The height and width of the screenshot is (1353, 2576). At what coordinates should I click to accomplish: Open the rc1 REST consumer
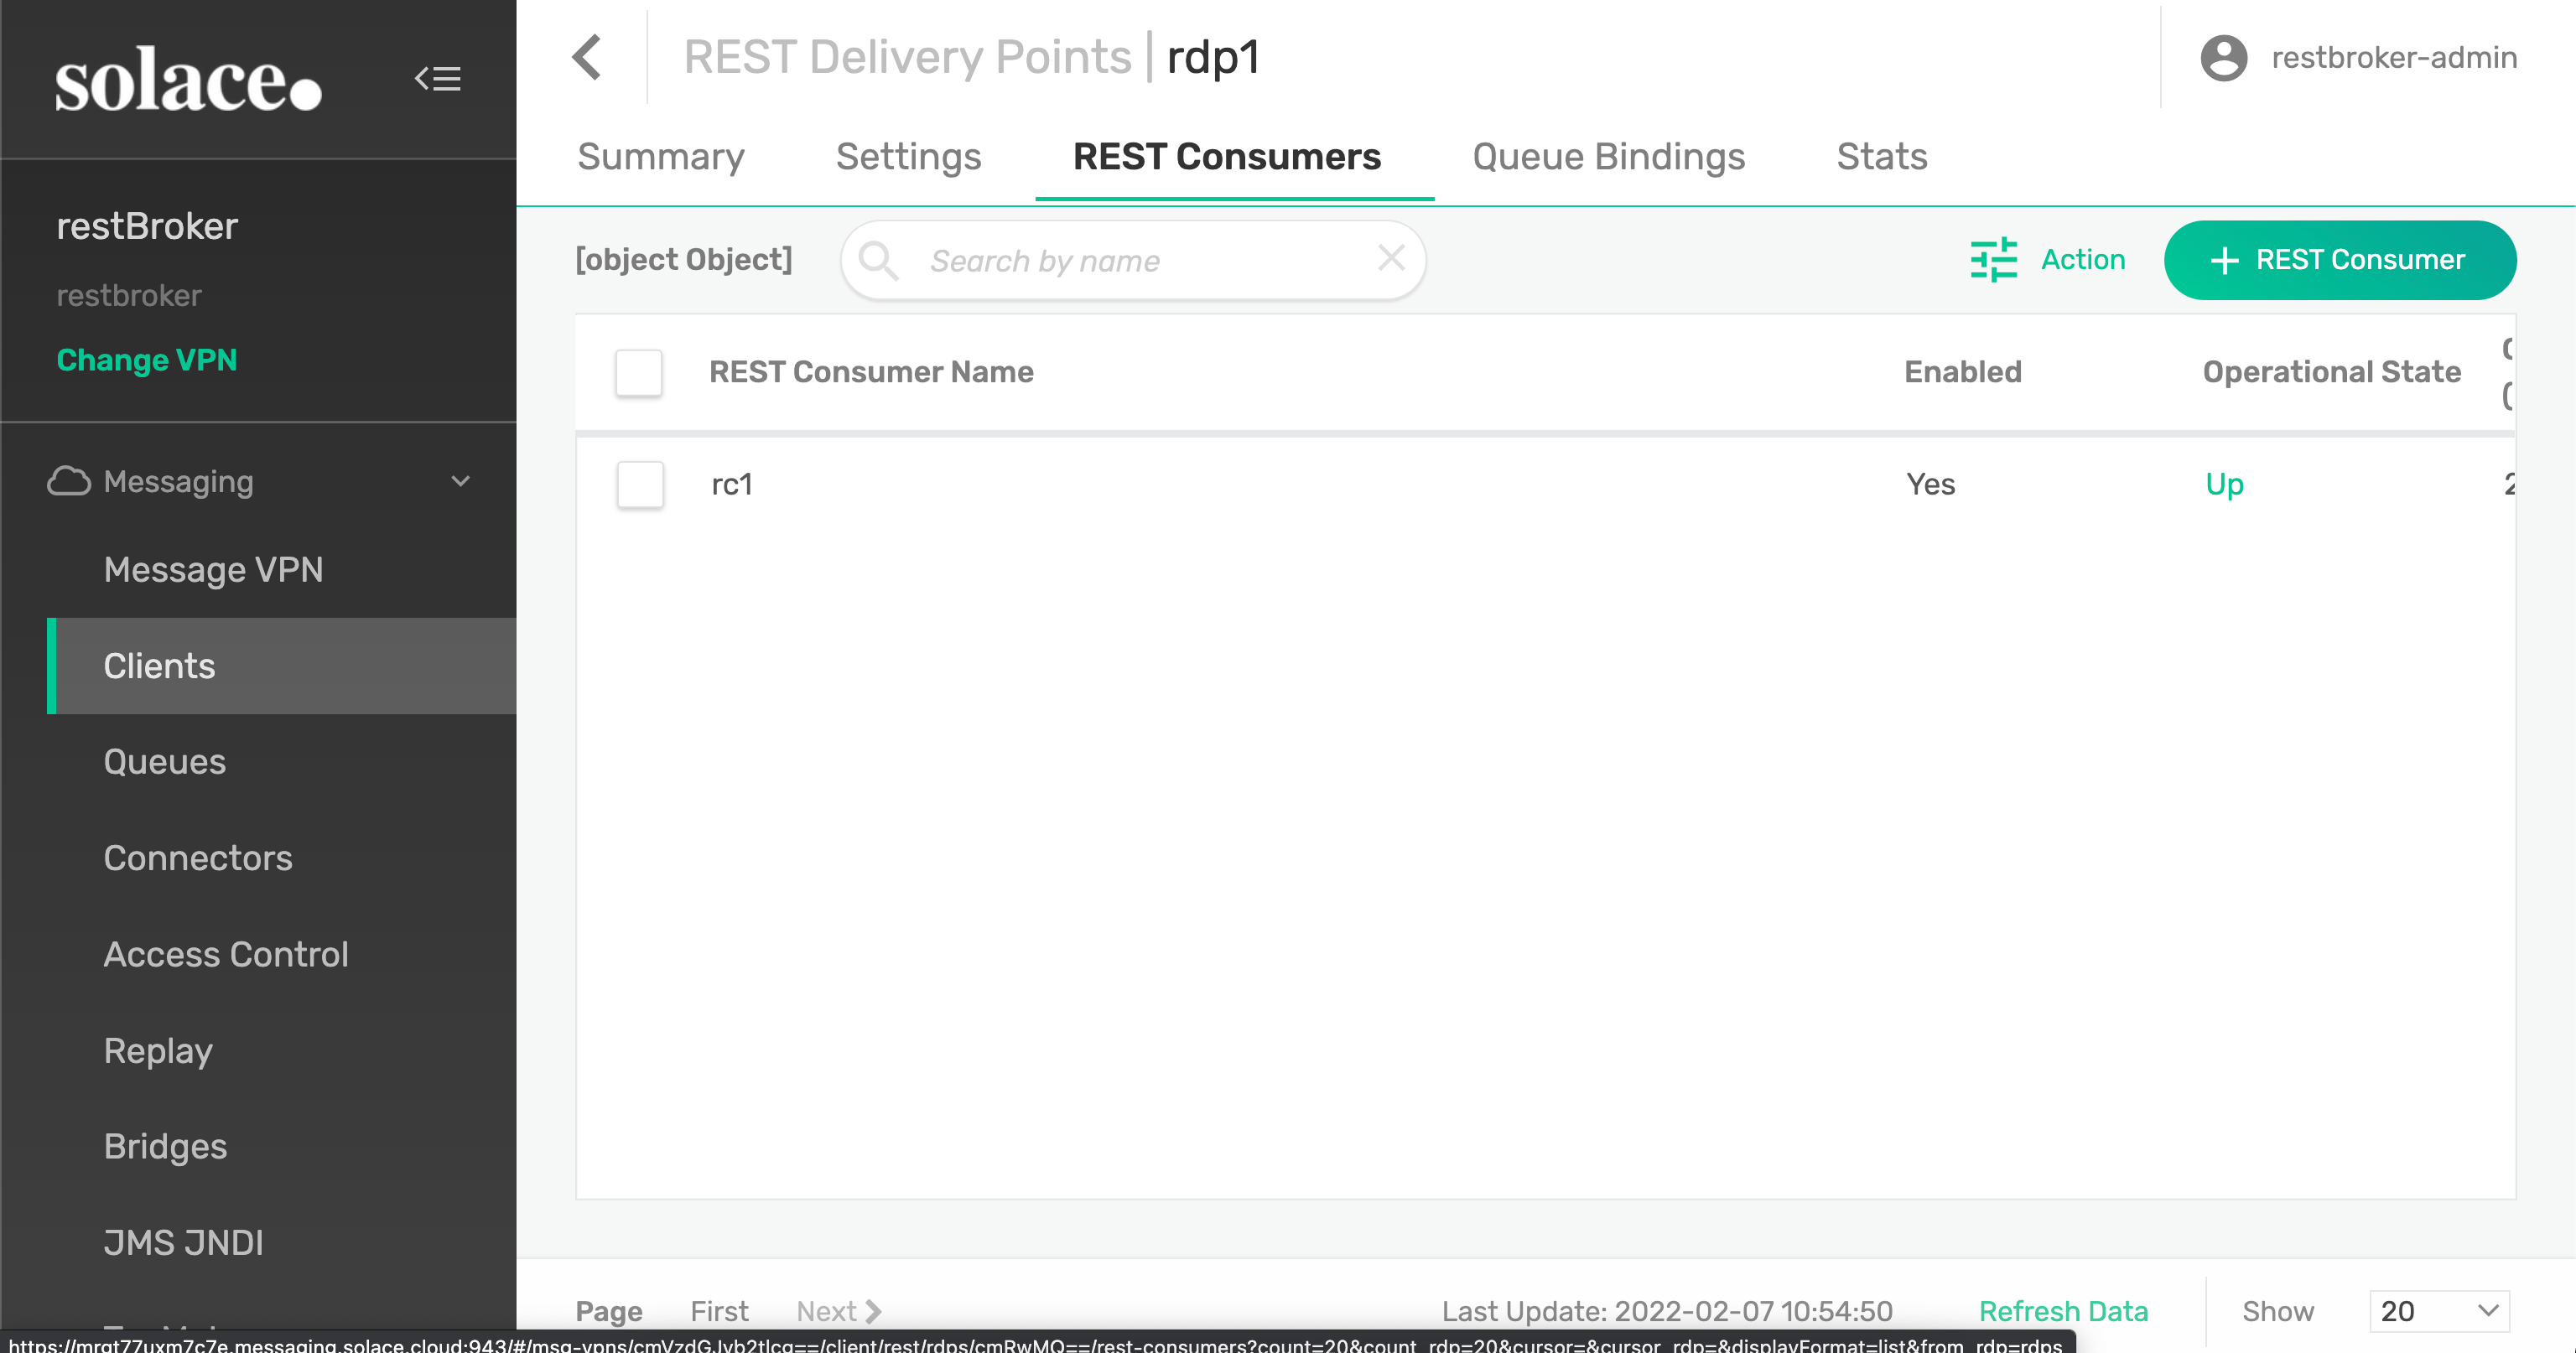click(x=732, y=485)
